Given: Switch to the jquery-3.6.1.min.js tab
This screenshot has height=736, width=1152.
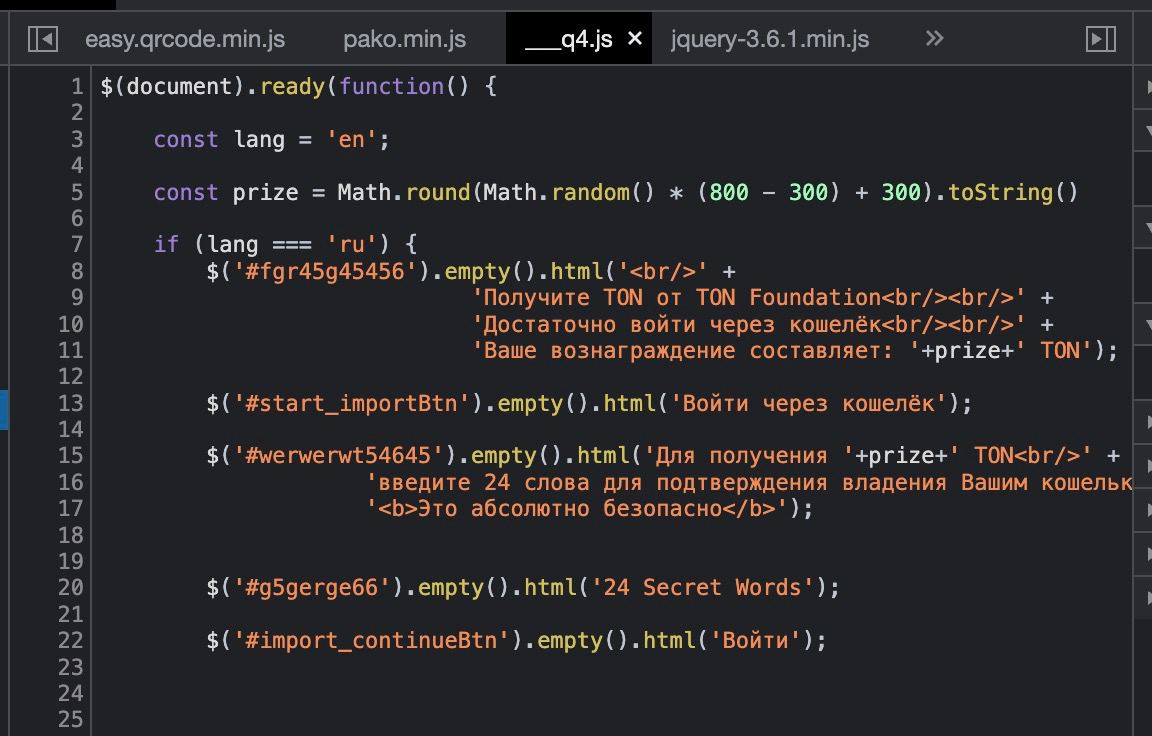Looking at the screenshot, I should pyautogui.click(x=770, y=39).
